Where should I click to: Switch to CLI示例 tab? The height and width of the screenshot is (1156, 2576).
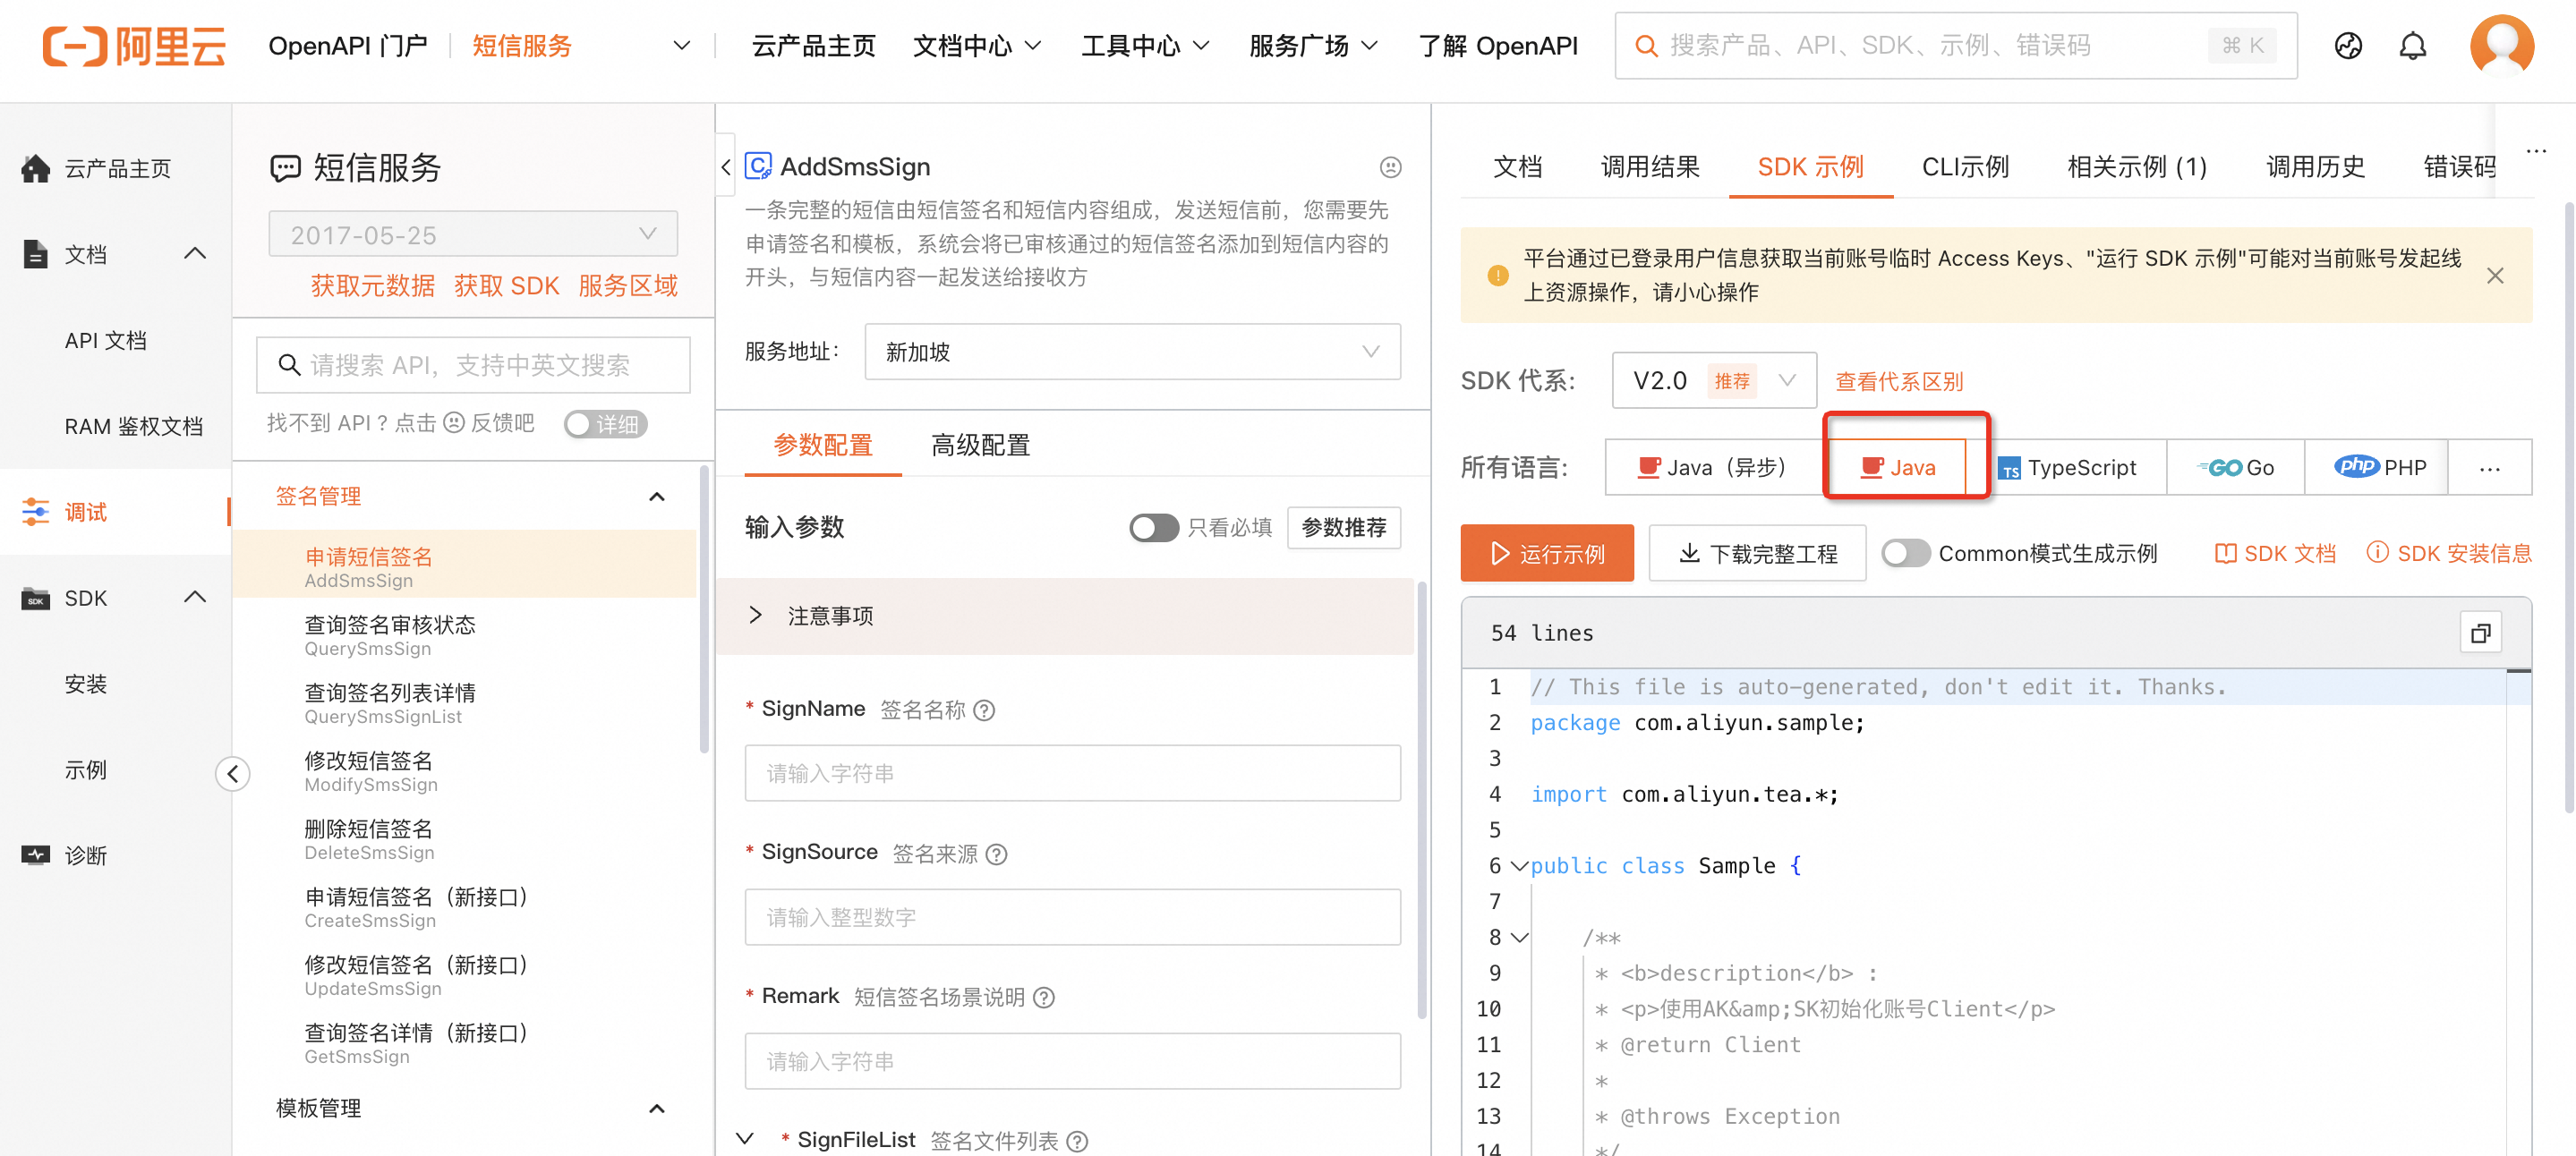click(1965, 167)
